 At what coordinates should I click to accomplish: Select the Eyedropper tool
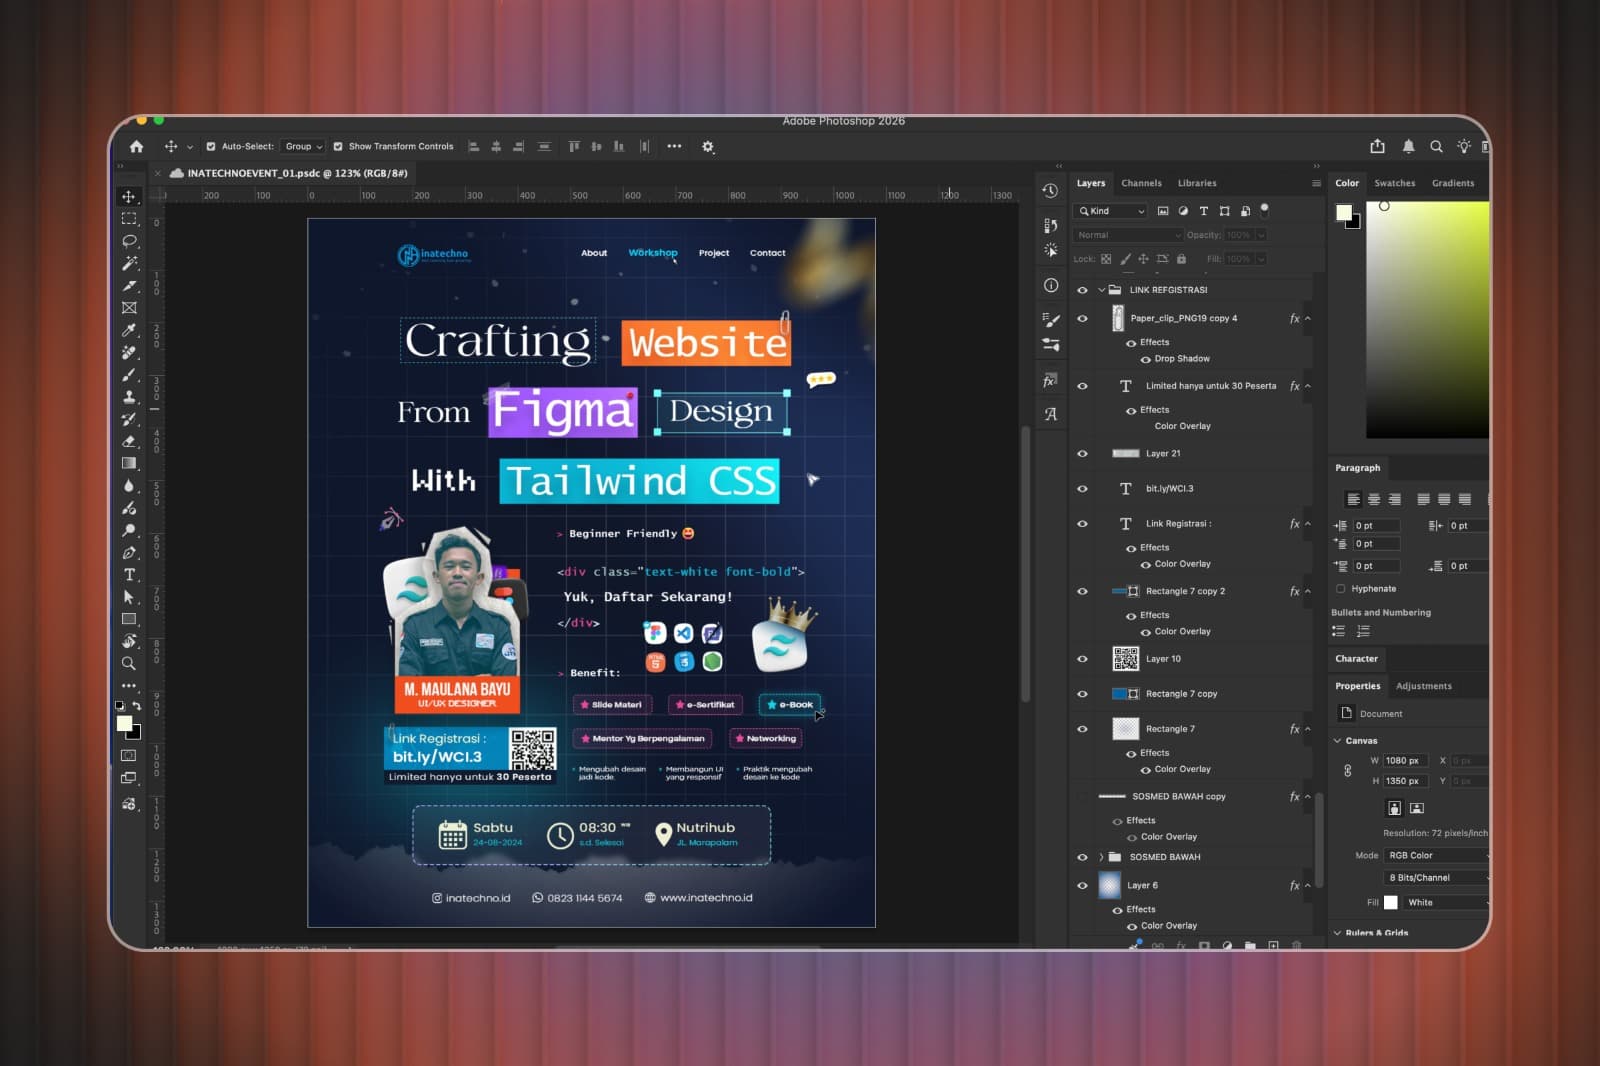pos(129,330)
